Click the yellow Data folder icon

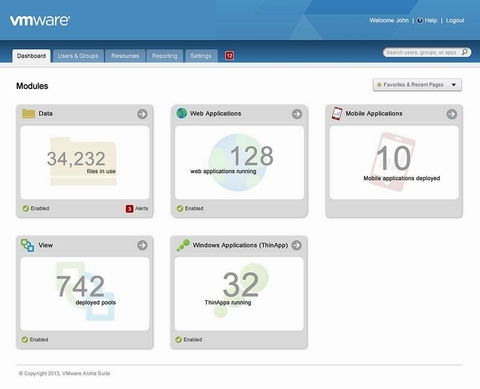pyautogui.click(x=28, y=114)
